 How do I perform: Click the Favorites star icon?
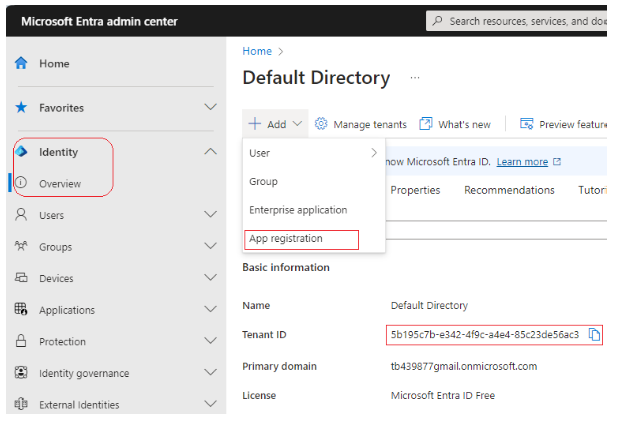point(21,107)
